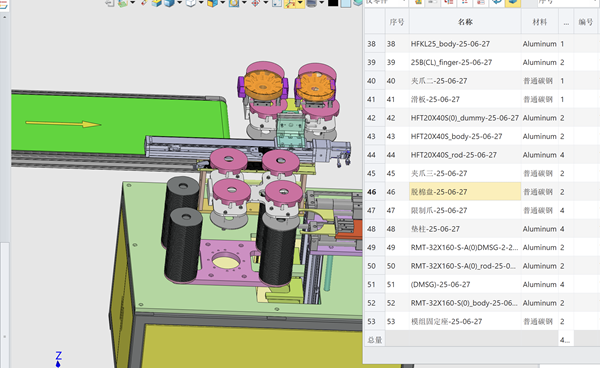Click the 总量 total row label
The width and height of the screenshot is (600, 368).
[x=375, y=340]
